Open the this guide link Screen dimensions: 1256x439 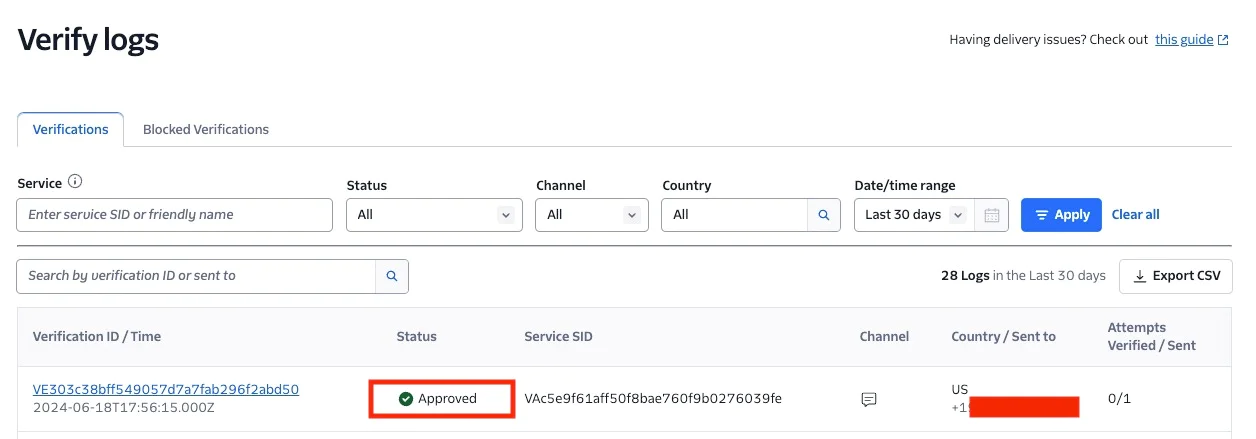(x=1183, y=40)
